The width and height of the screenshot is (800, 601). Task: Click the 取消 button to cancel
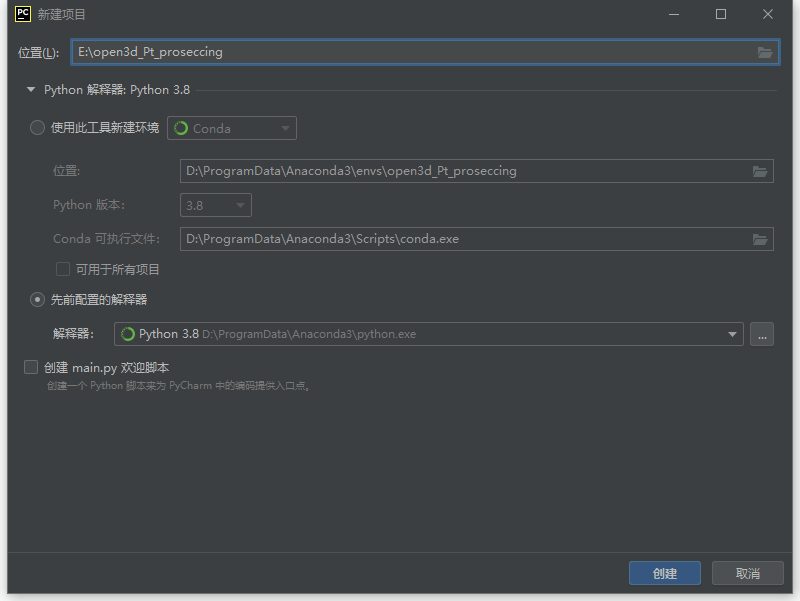(x=747, y=573)
